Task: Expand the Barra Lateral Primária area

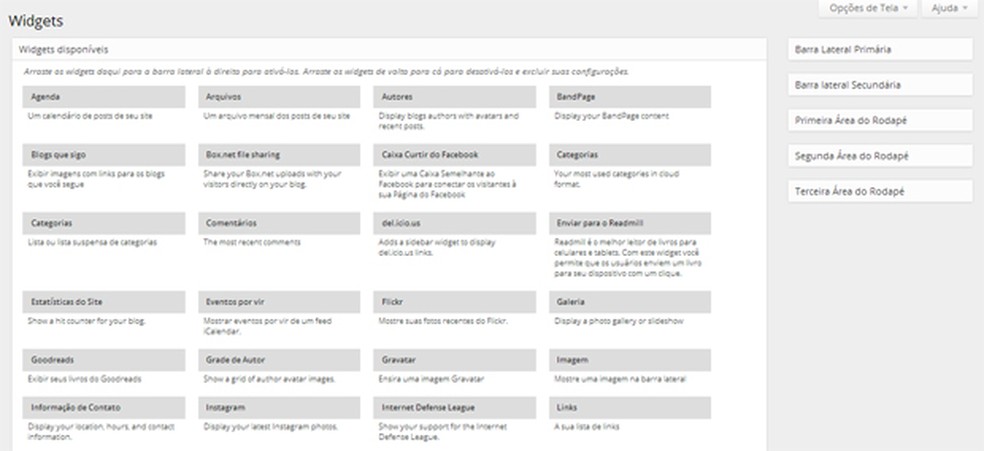Action: pos(879,49)
